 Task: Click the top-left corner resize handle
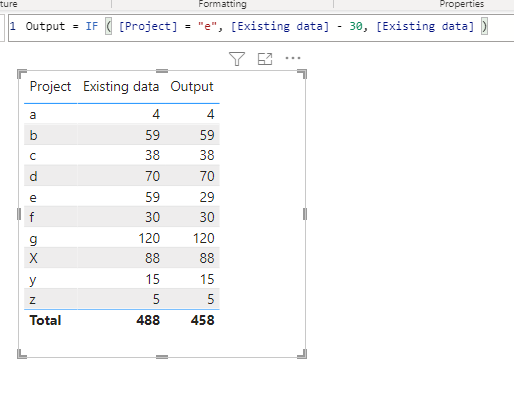coord(22,74)
